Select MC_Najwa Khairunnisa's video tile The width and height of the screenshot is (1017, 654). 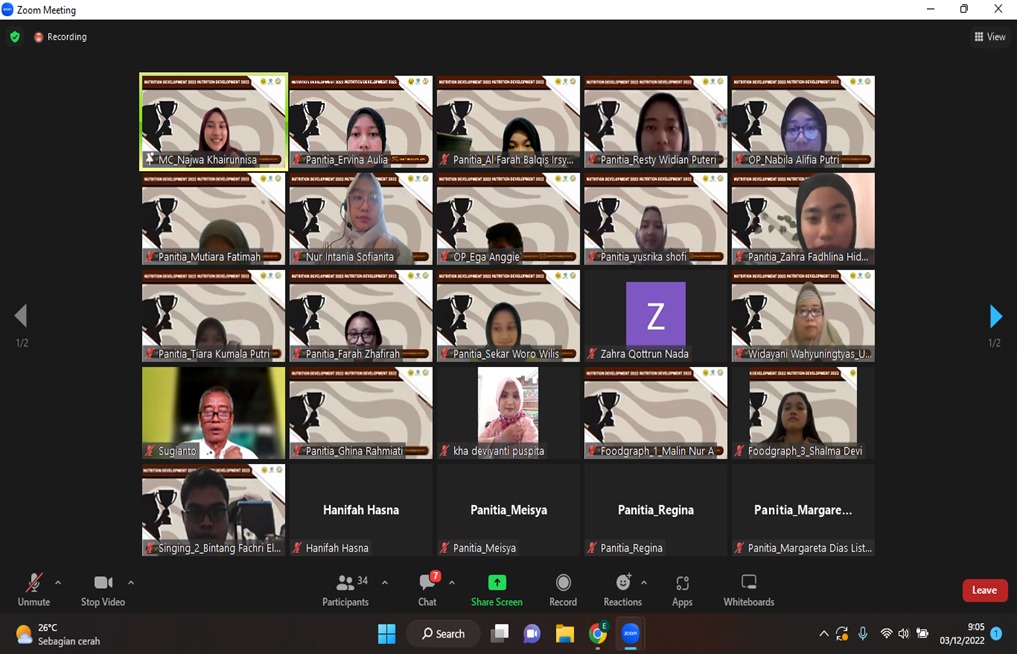click(x=213, y=121)
